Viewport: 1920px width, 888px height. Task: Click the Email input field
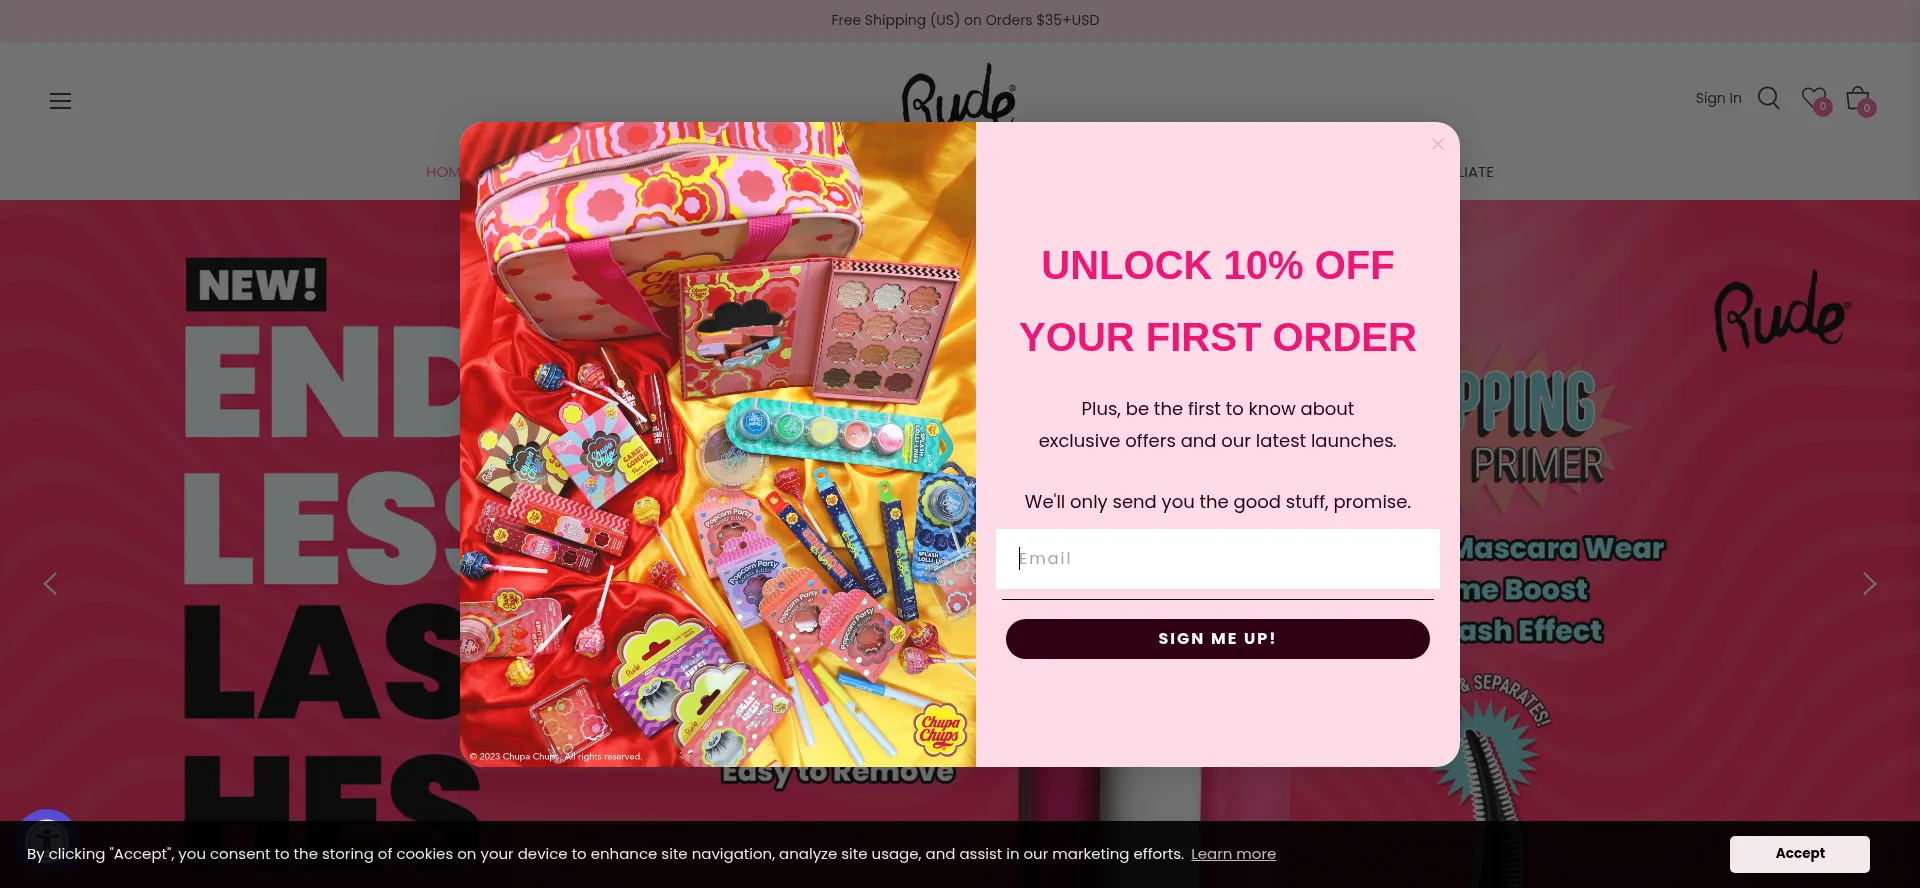pyautogui.click(x=1217, y=559)
